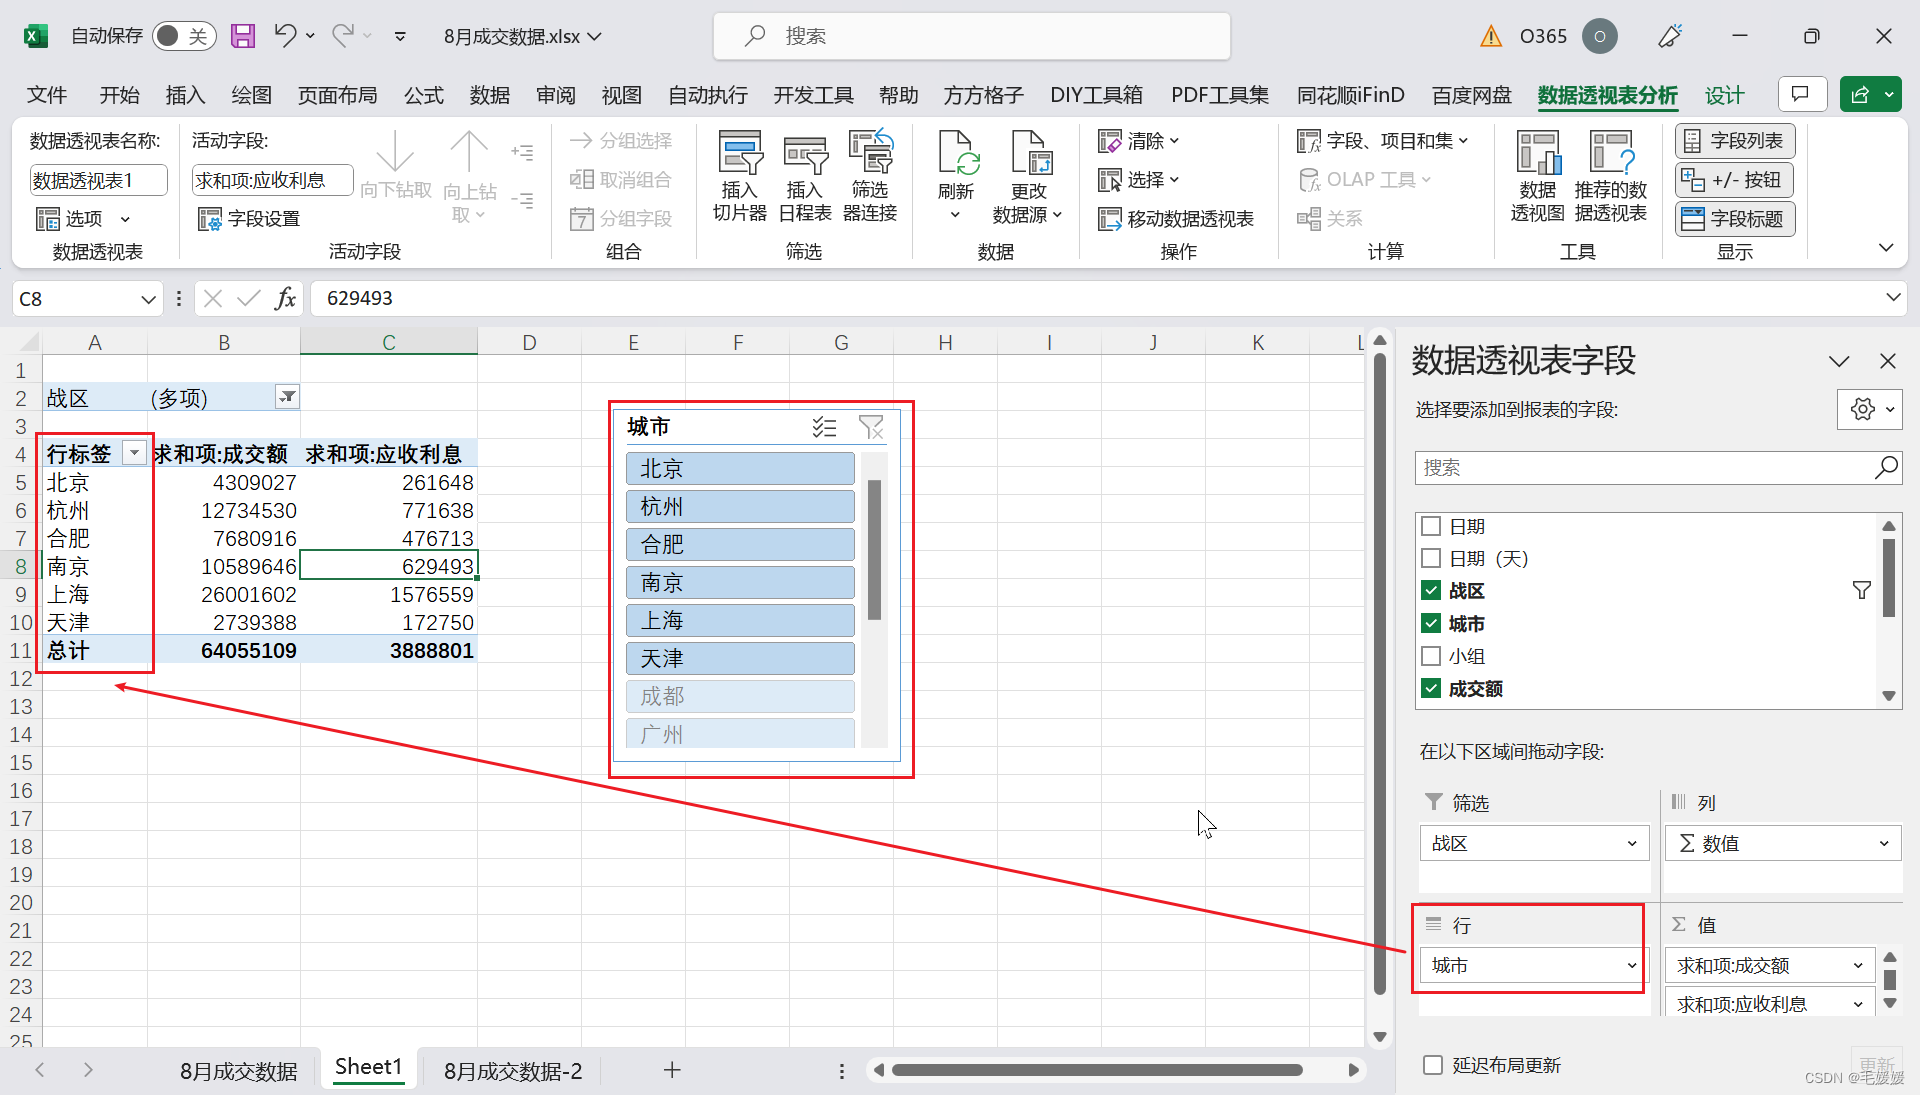Click the field list vertical scrollbar
Screen dimensions: 1920x1095
click(1888, 578)
